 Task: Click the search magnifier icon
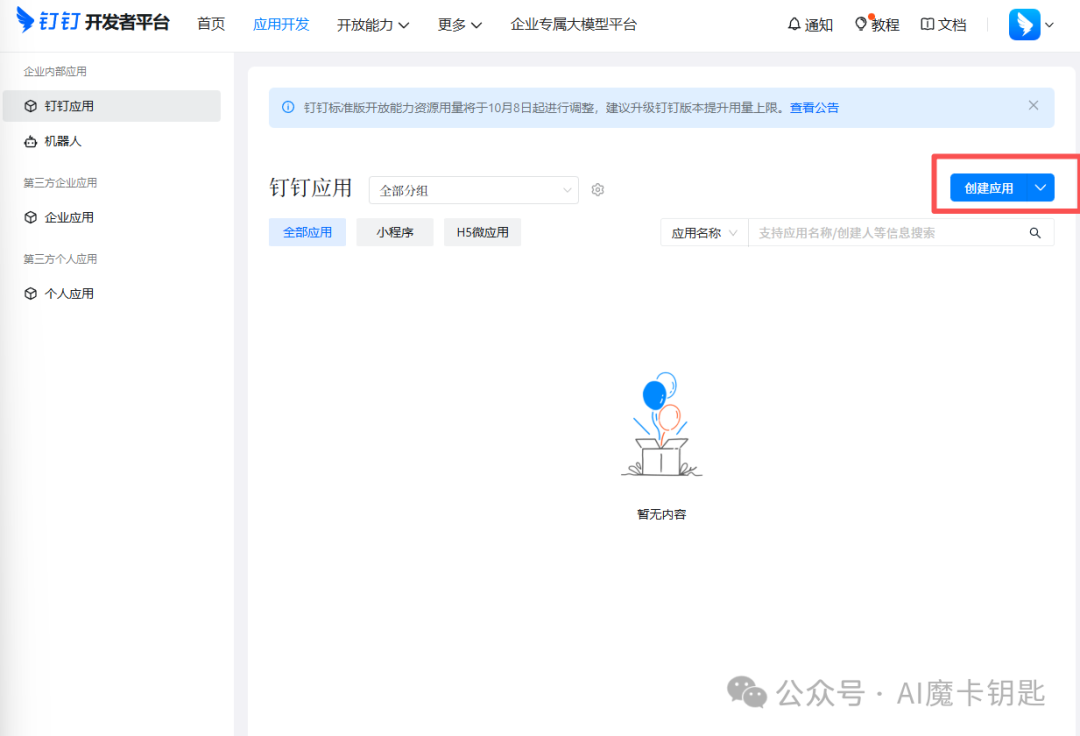(x=1035, y=233)
